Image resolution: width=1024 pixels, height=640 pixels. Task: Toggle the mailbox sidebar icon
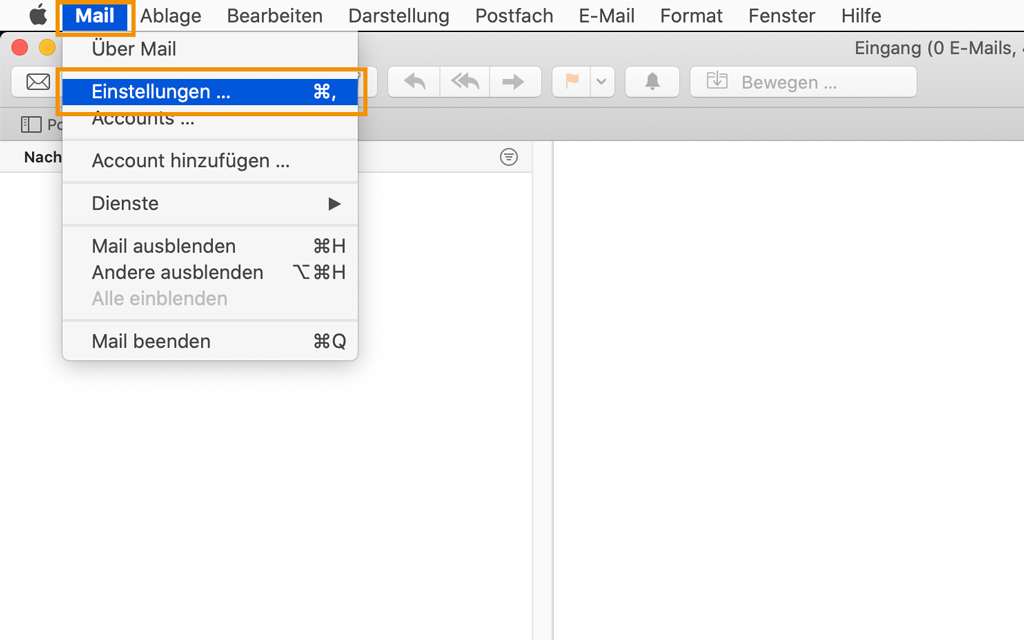coord(31,124)
